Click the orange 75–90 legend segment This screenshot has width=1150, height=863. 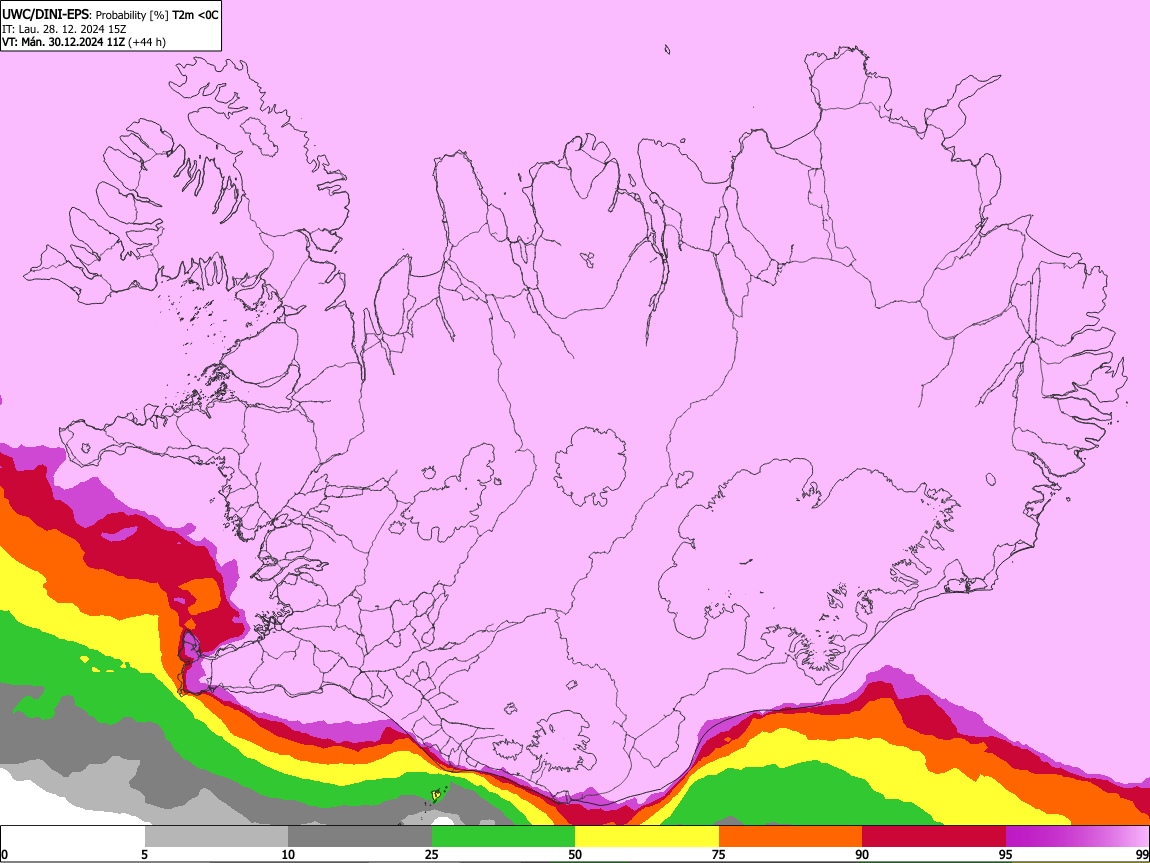790,837
